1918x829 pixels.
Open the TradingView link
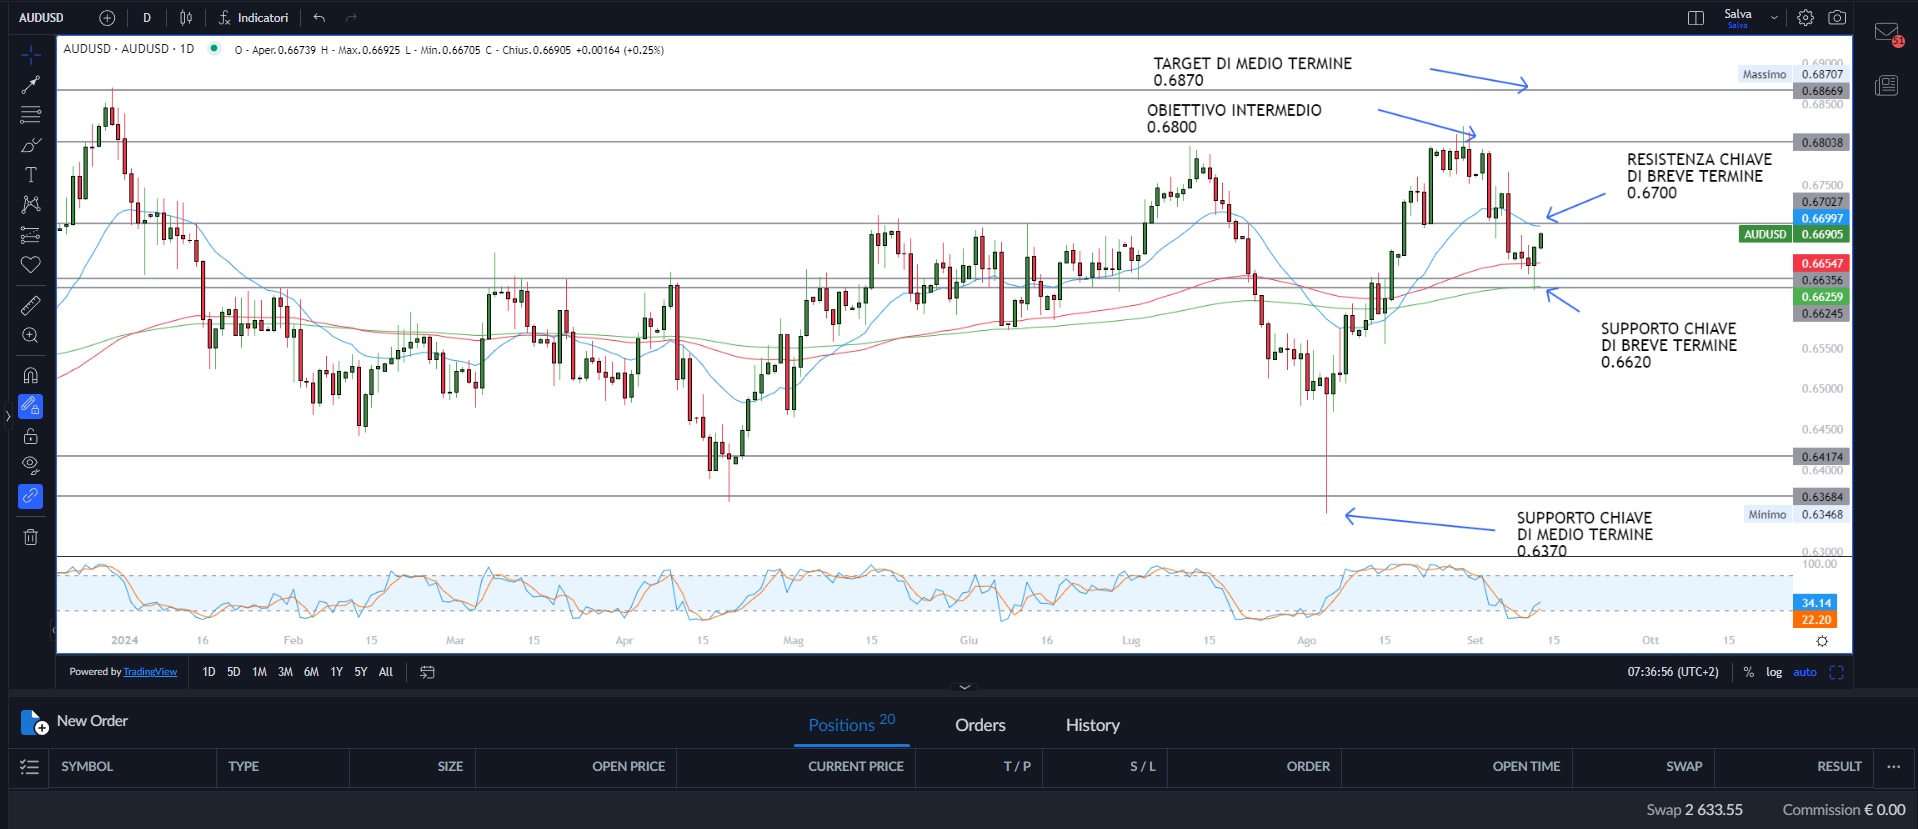(150, 672)
